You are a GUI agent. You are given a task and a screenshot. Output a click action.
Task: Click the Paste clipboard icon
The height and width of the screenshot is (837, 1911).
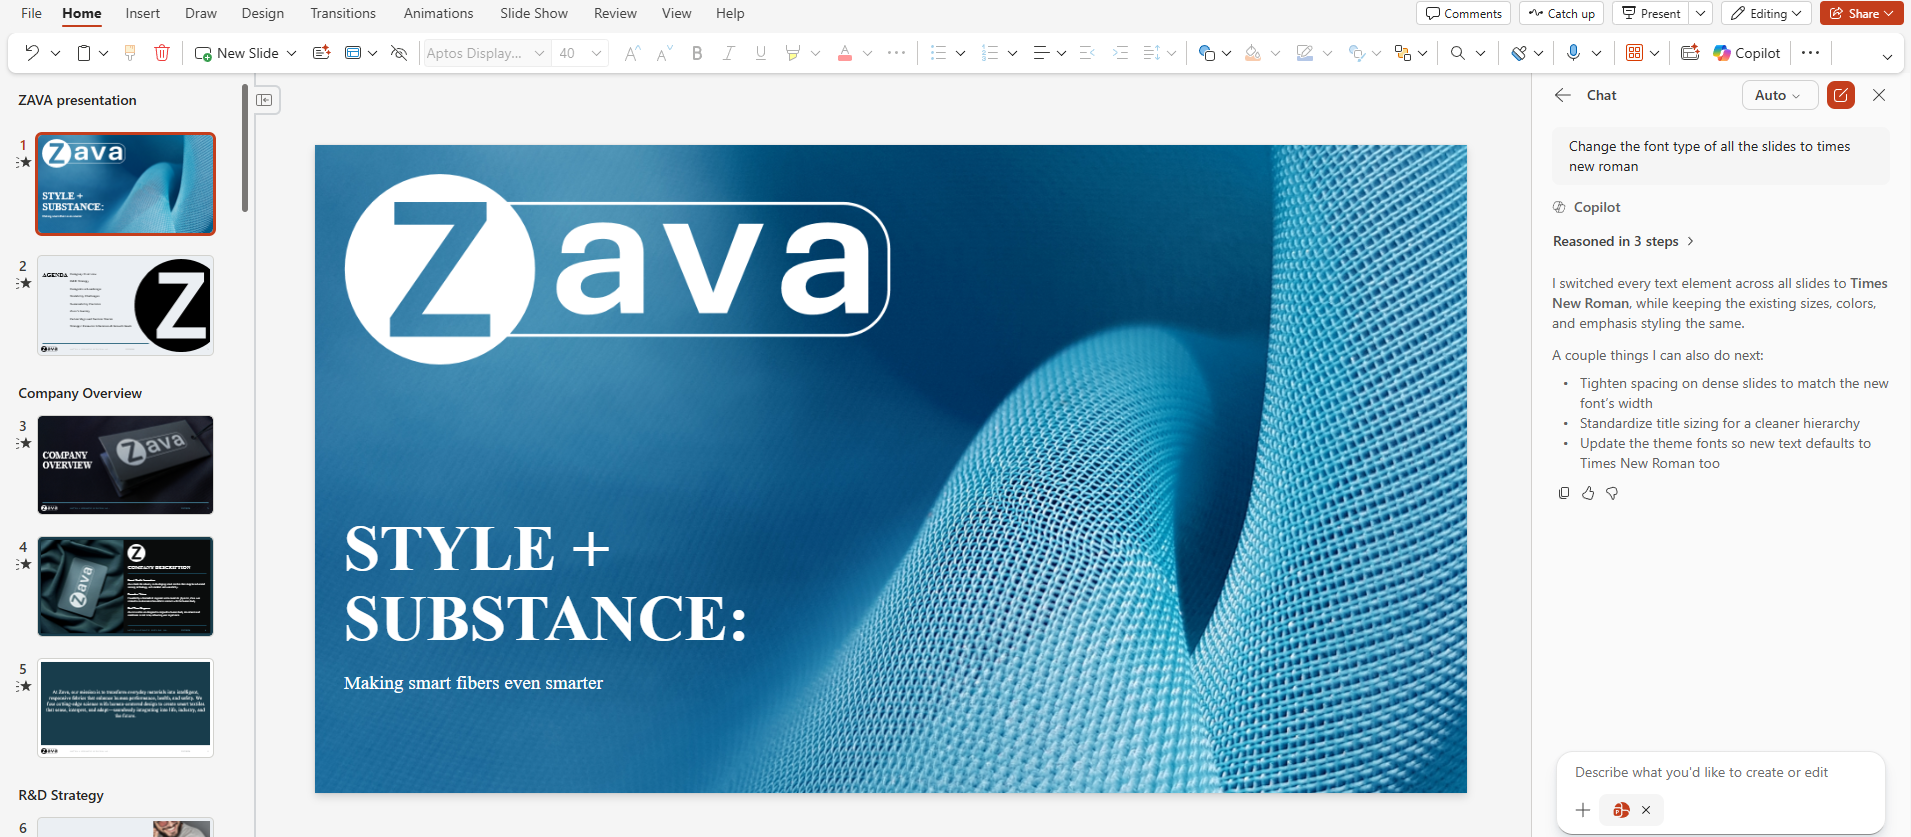85,53
